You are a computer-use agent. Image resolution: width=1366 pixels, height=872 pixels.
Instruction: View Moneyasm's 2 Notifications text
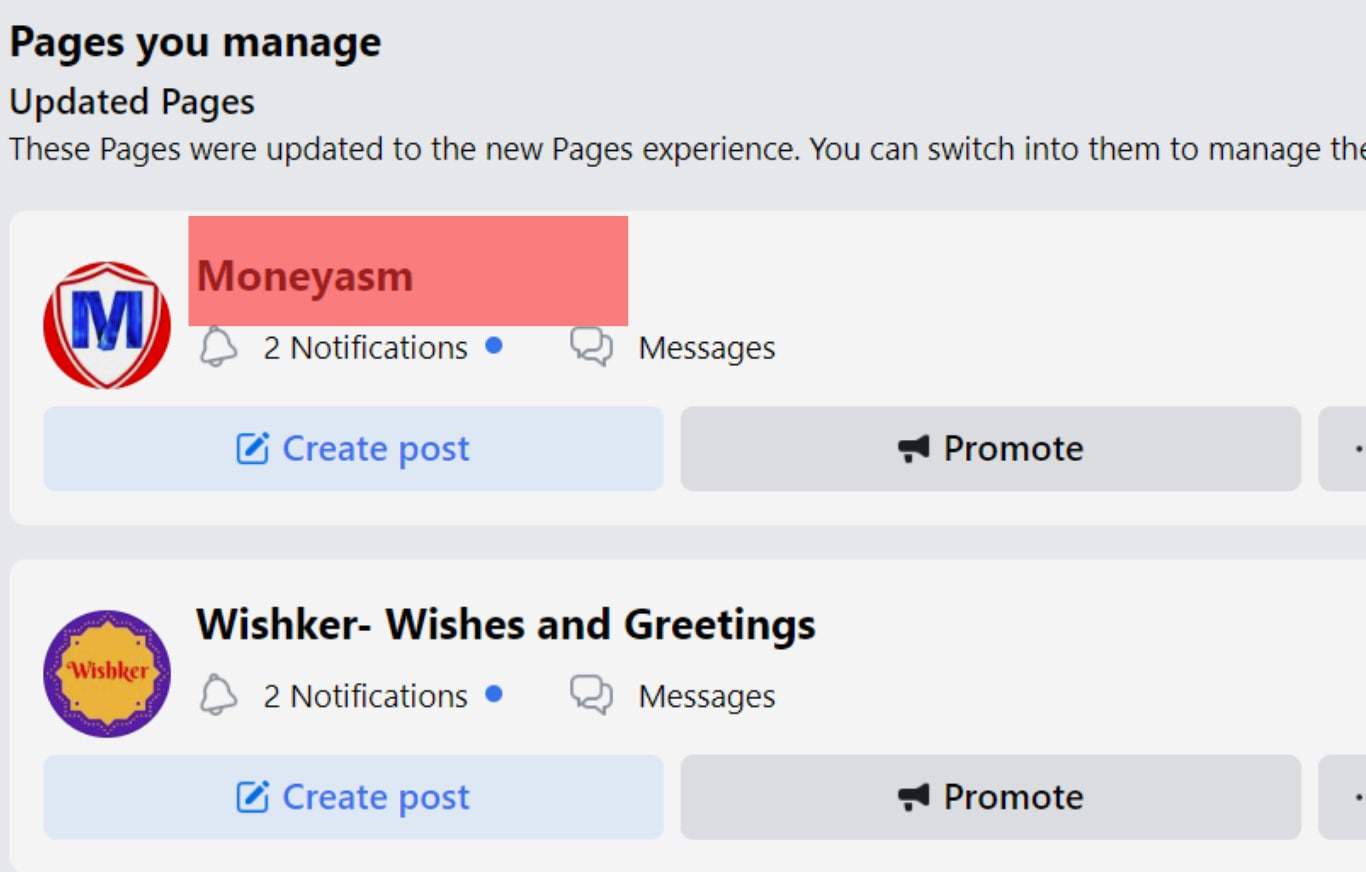coord(365,348)
